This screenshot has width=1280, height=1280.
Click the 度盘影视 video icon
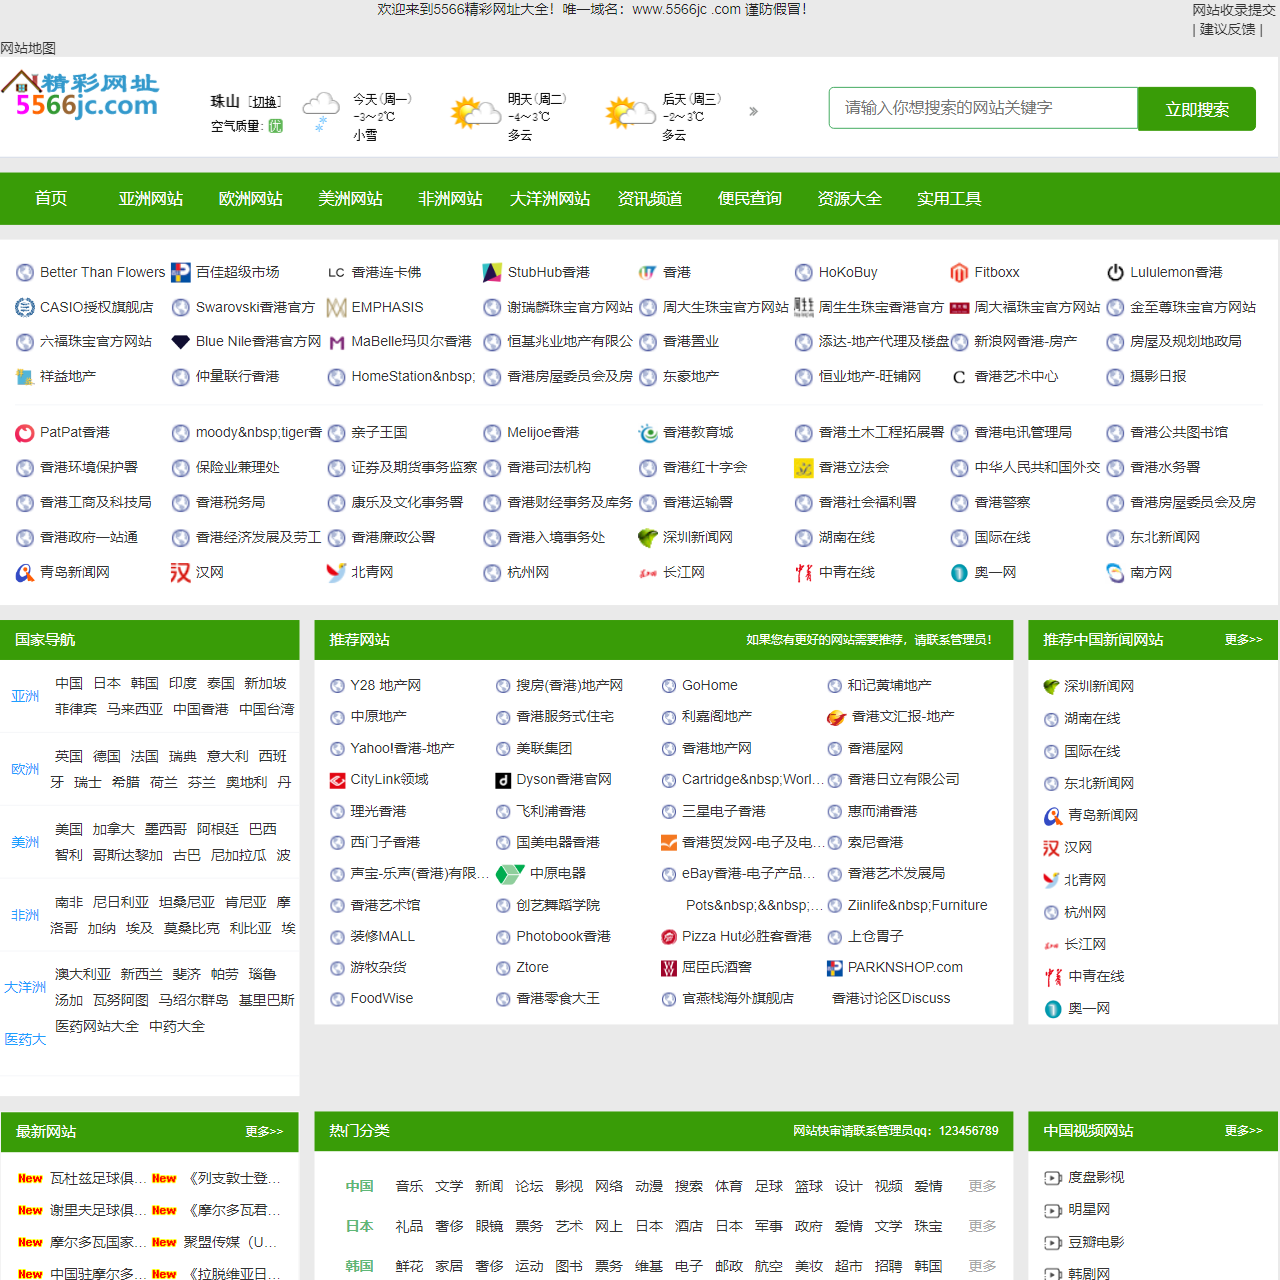[x=1052, y=1178]
